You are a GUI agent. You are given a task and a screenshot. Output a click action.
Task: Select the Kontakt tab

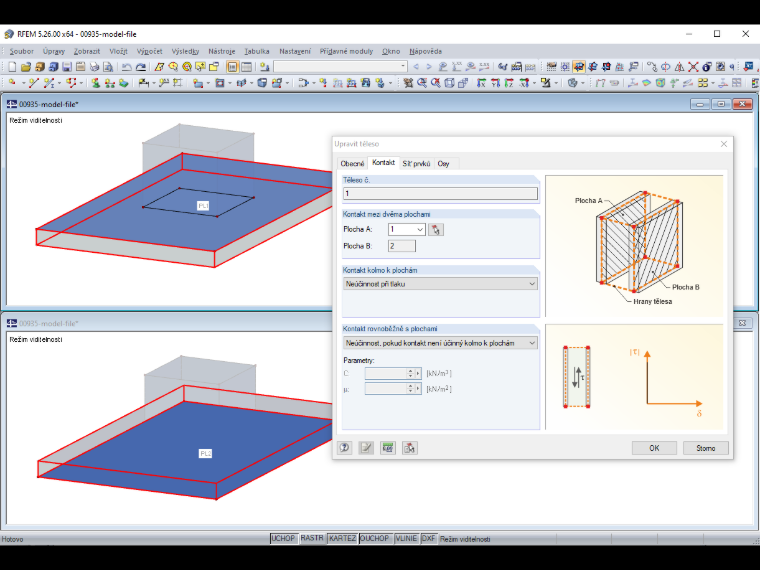tap(383, 162)
